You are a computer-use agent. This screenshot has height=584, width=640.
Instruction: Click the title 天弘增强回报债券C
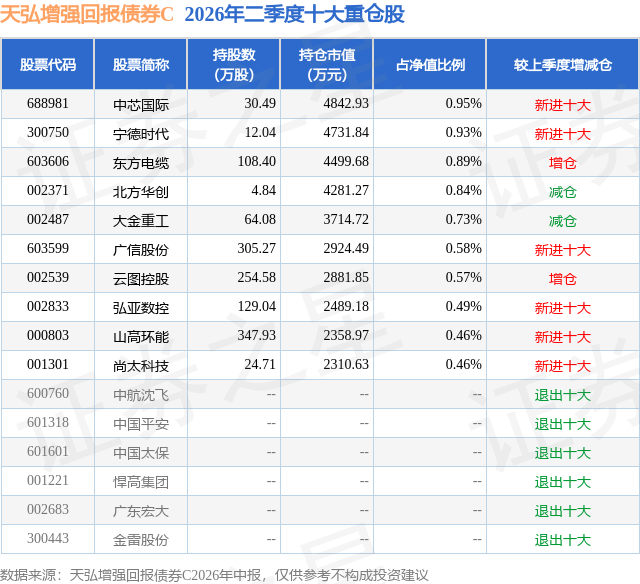87,14
